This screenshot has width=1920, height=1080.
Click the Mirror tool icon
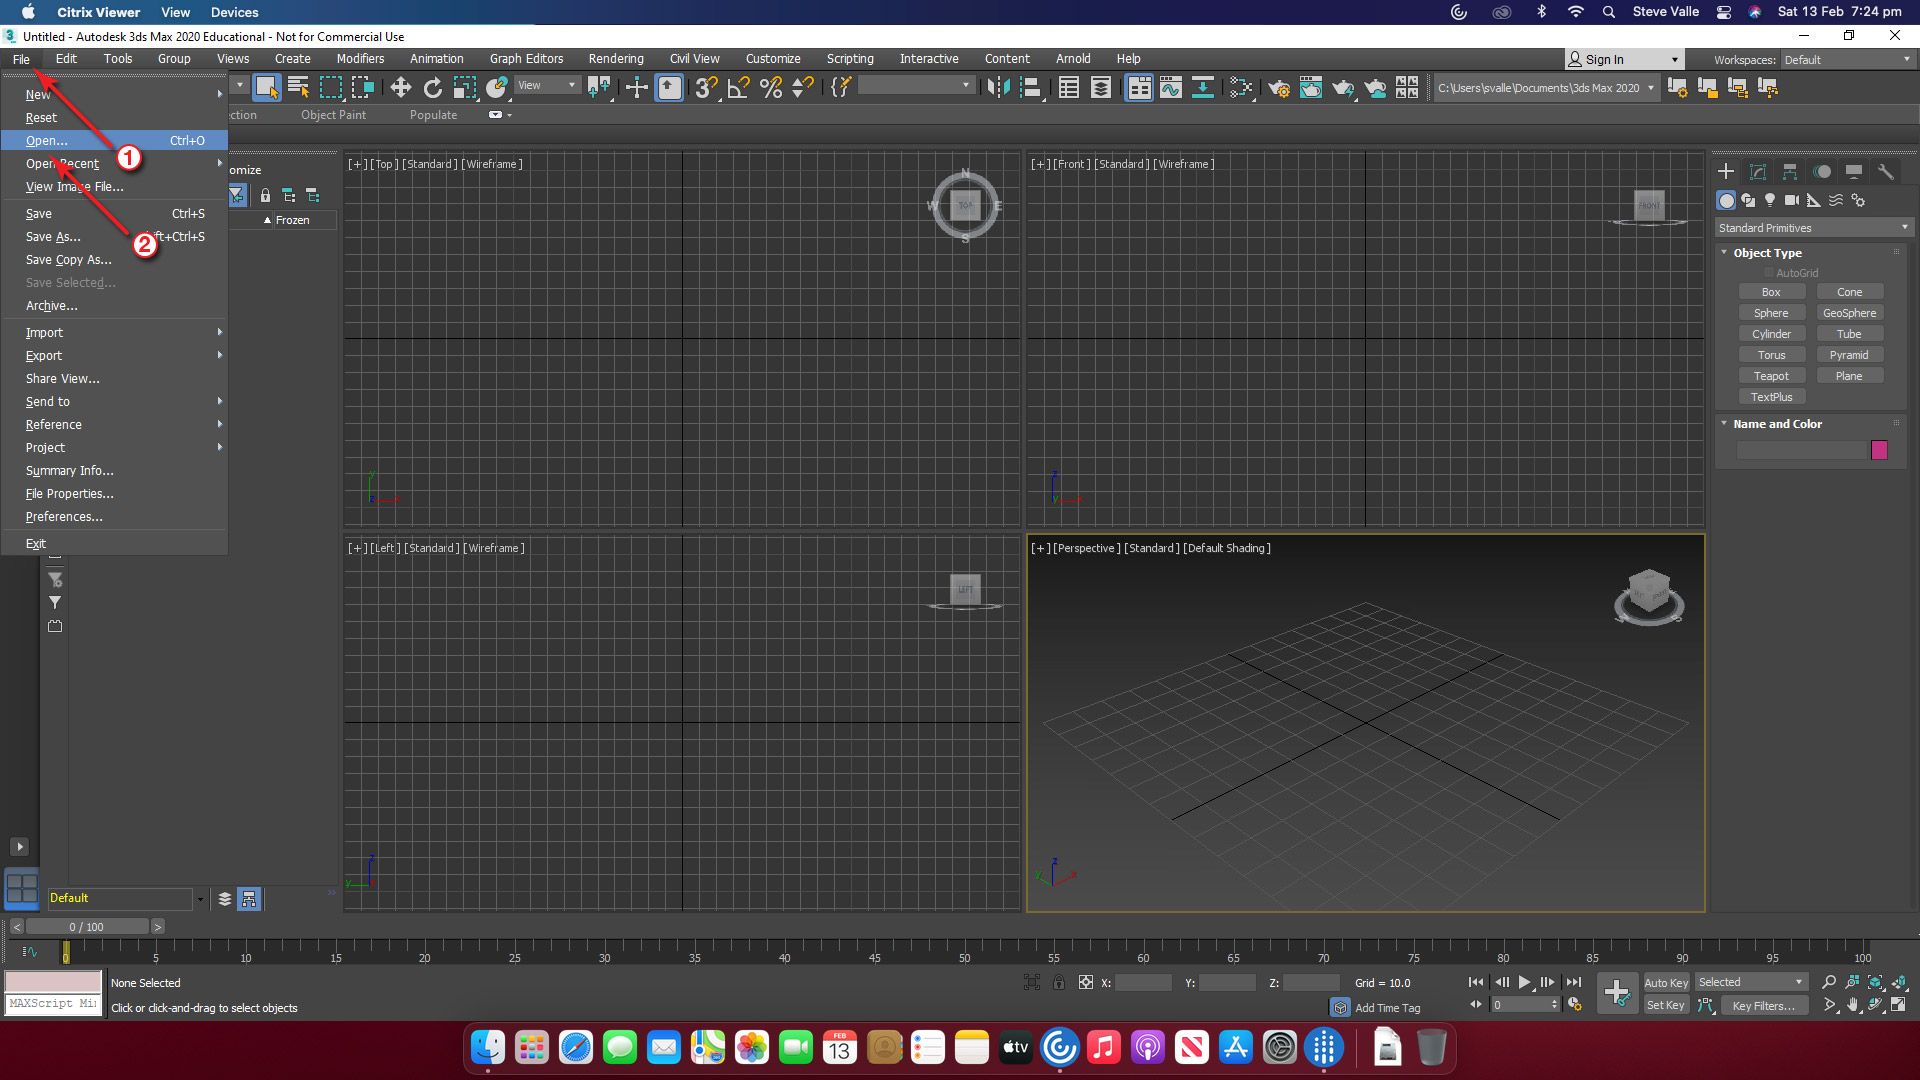coord(997,88)
